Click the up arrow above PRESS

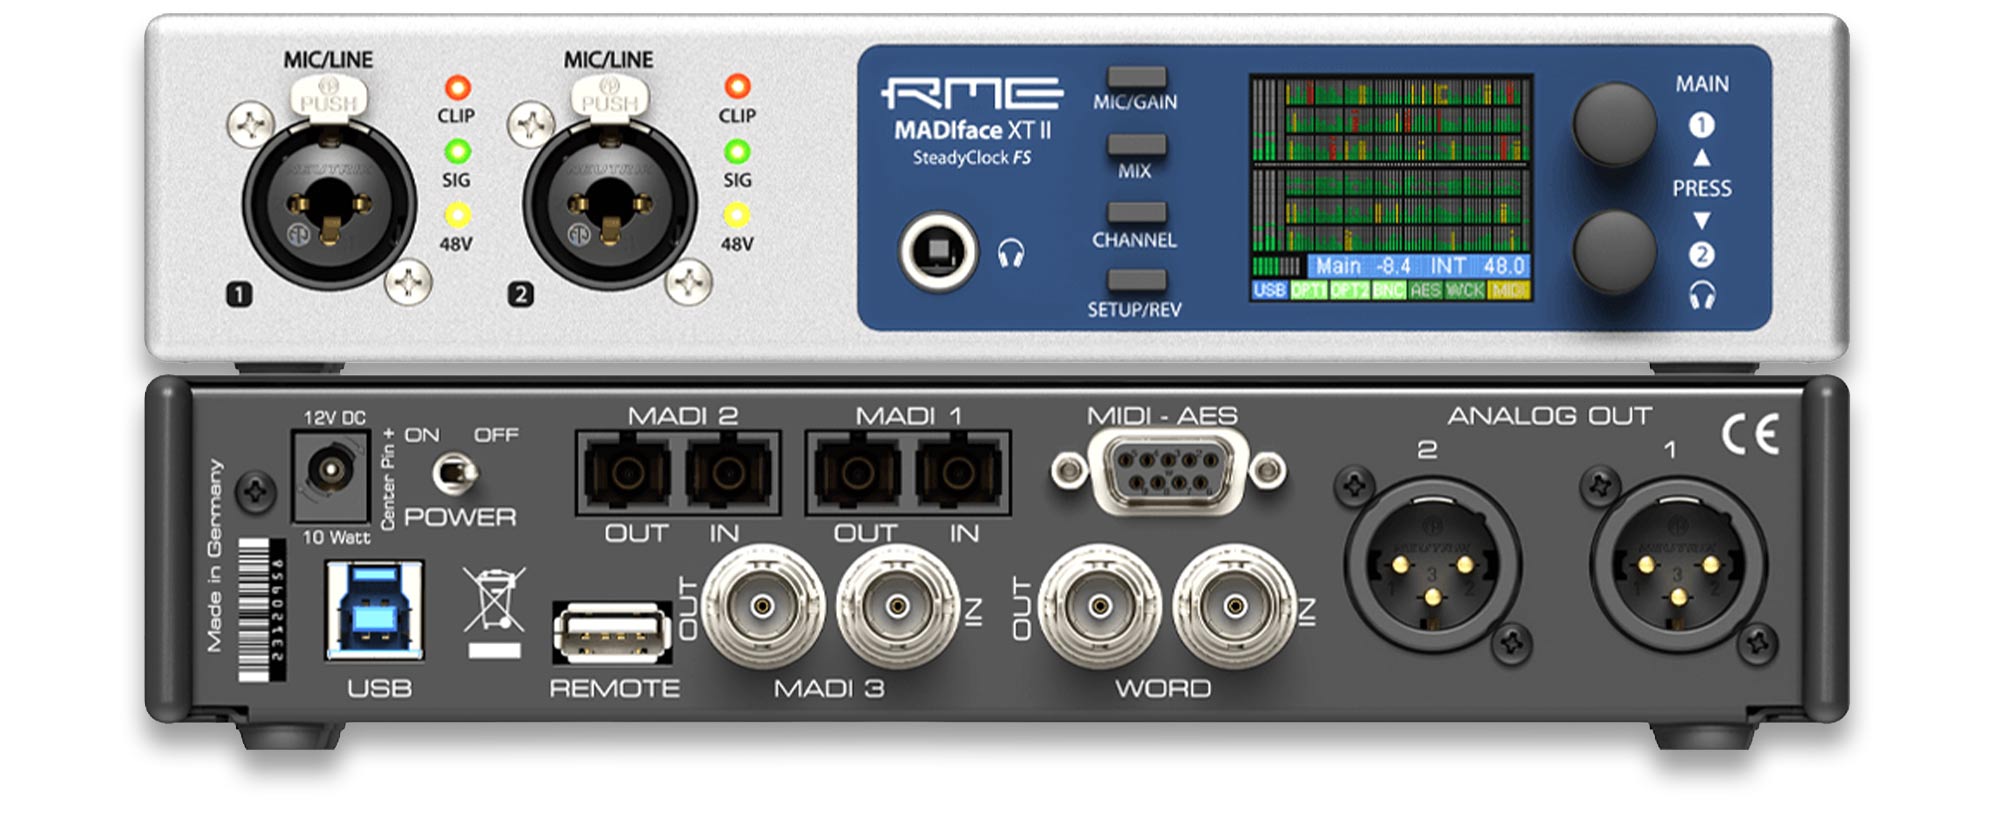(1701, 158)
